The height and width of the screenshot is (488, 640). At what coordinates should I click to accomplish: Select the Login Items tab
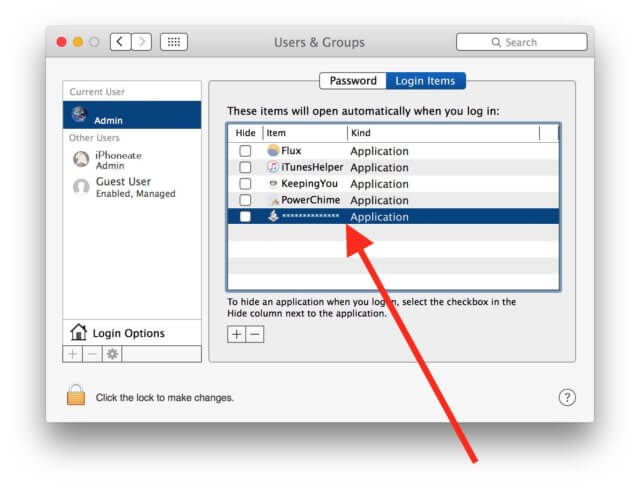[x=425, y=81]
